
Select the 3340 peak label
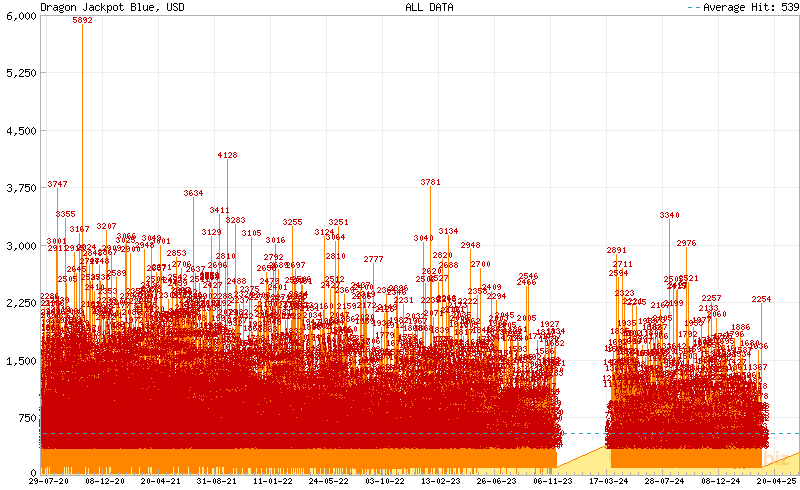[x=669, y=215]
